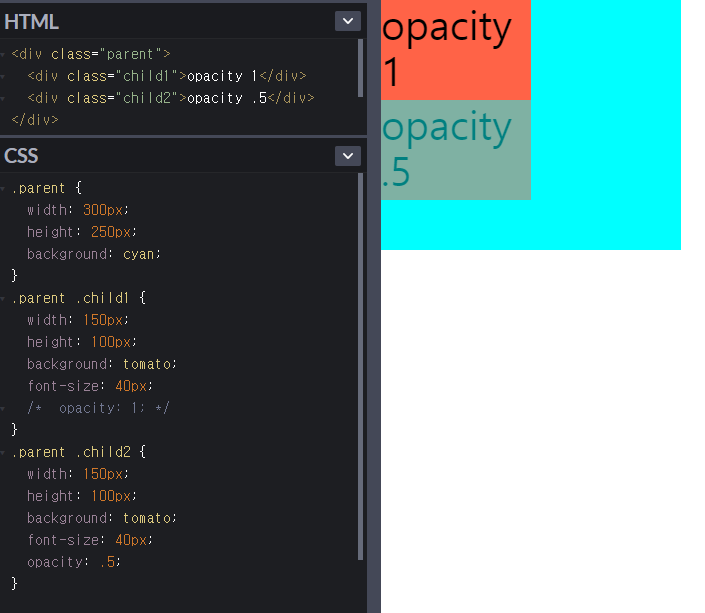This screenshot has height=613, width=705.
Task: Click the 'background: cyan;' line
Action: coord(94,254)
